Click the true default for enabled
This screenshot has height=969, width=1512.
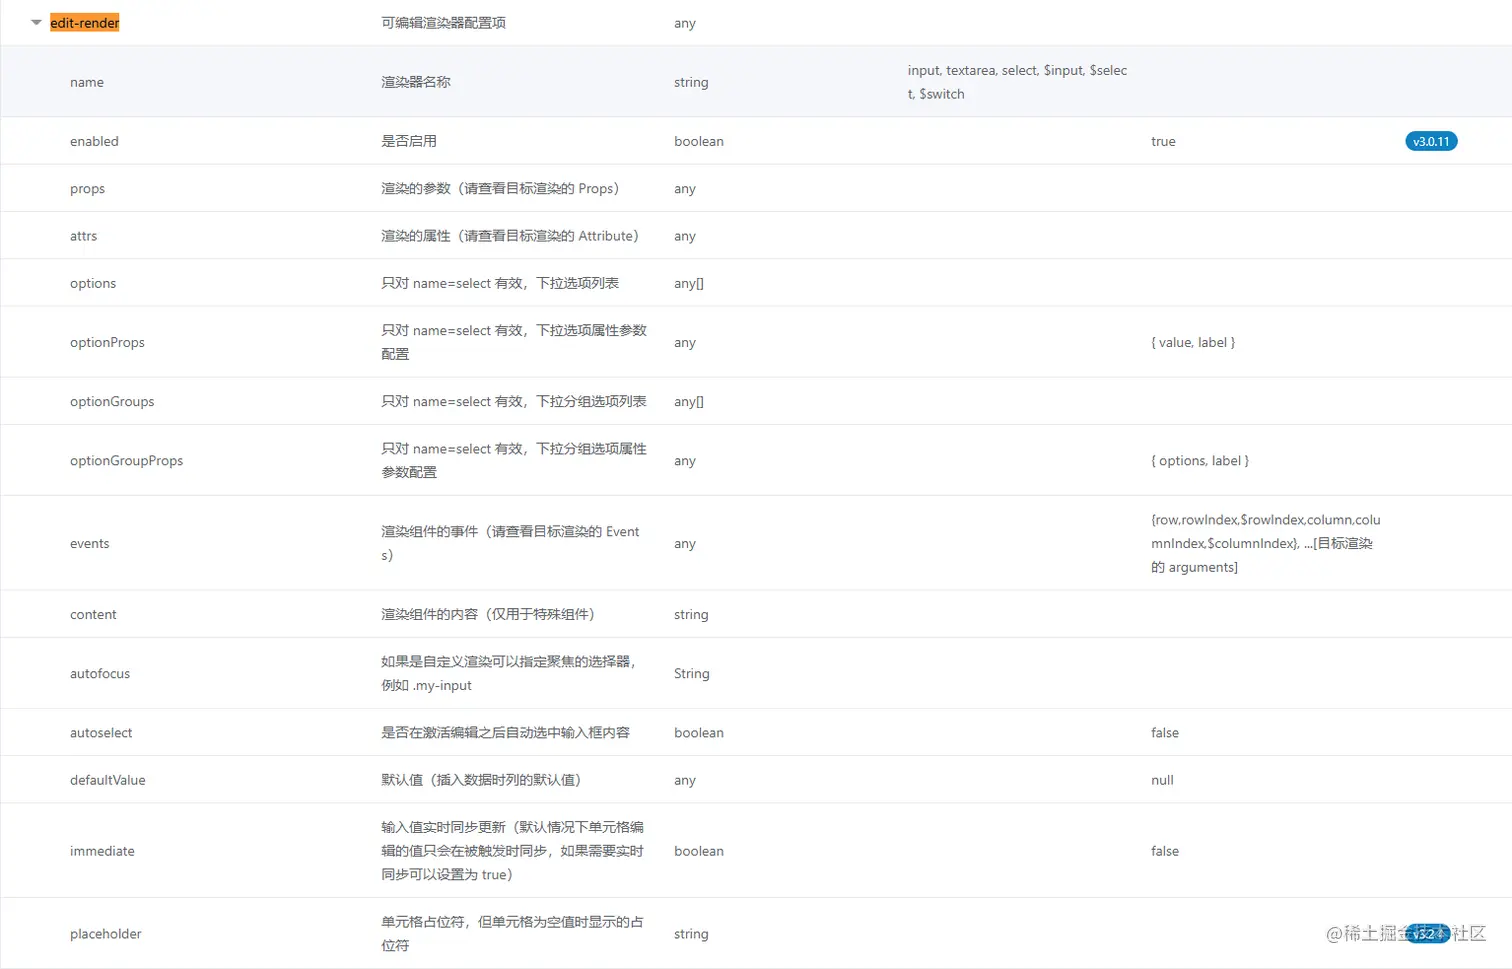click(1163, 141)
